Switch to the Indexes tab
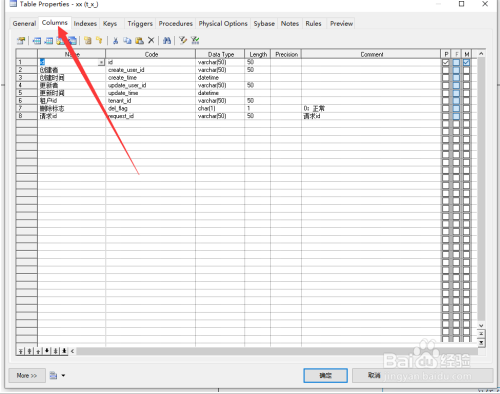The image size is (500, 394). pos(85,24)
